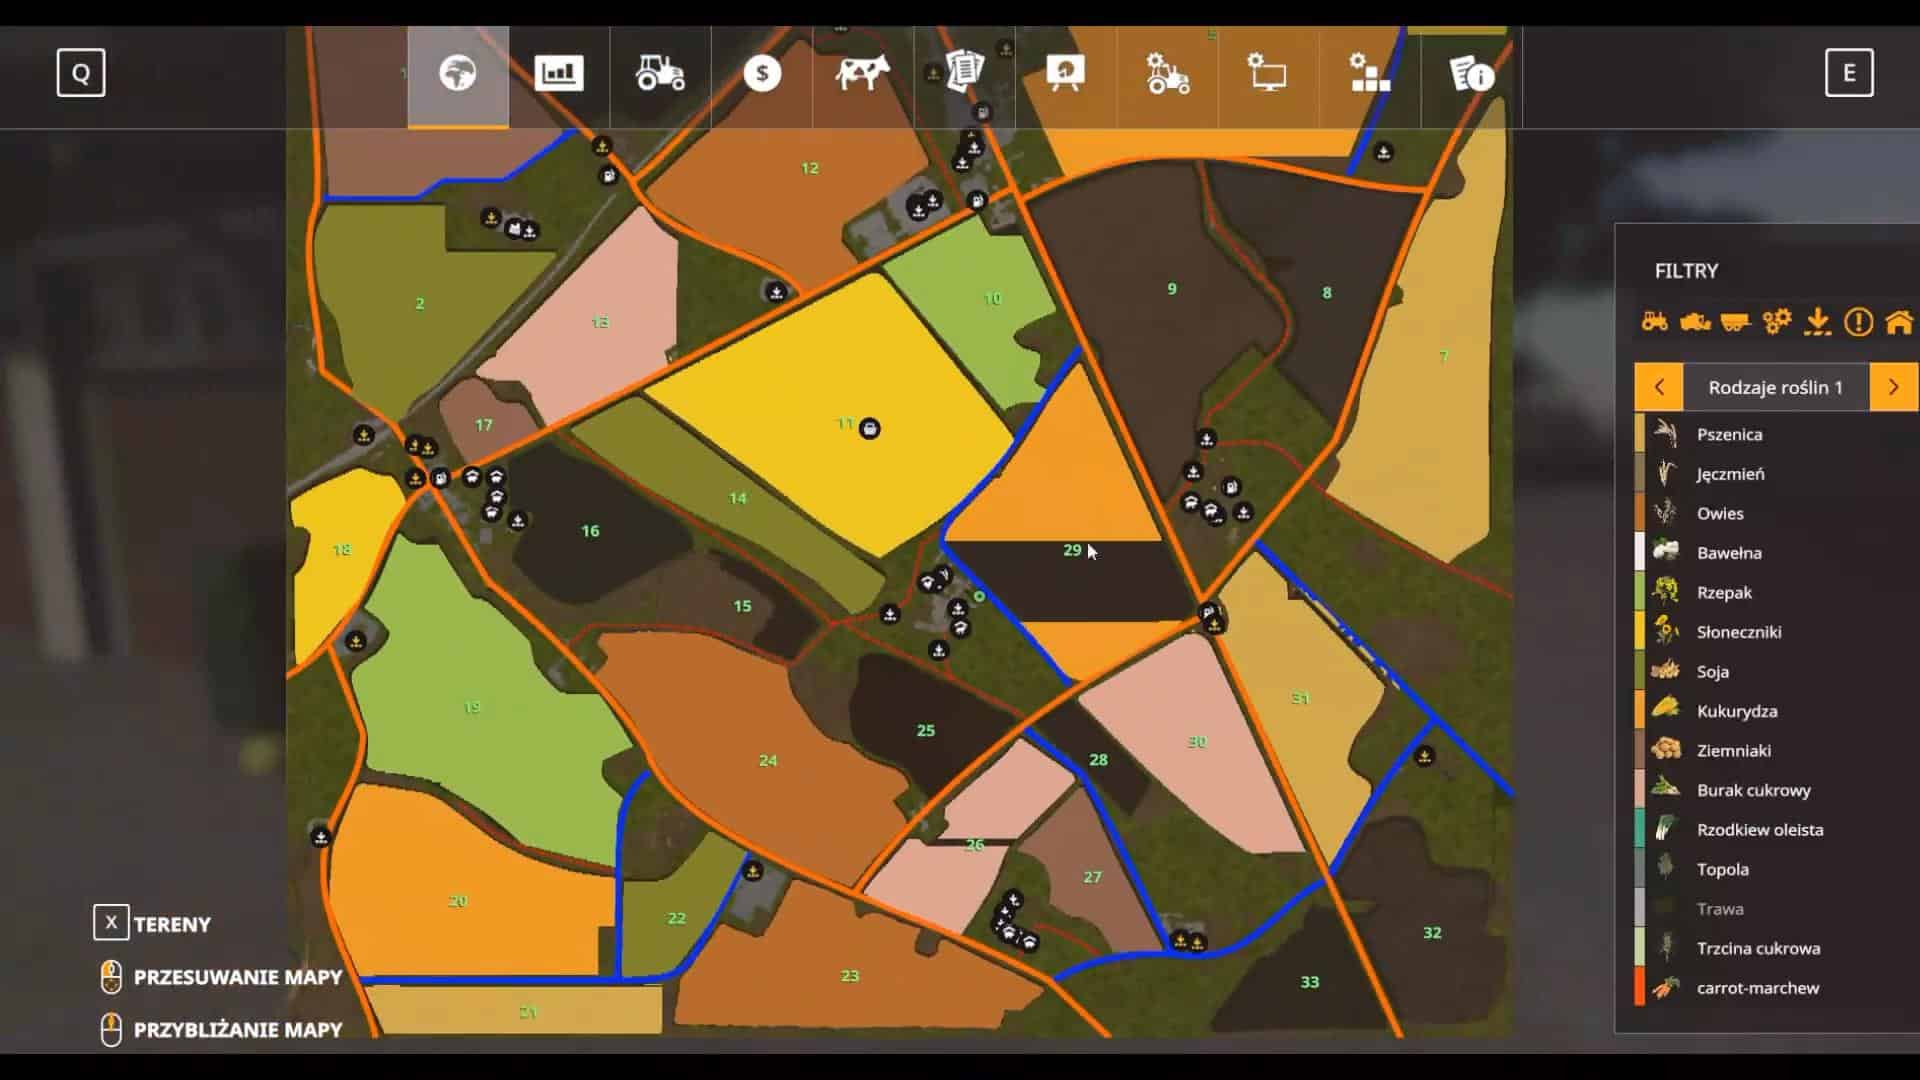Image resolution: width=1920 pixels, height=1080 pixels.
Task: Select the statistics bar chart icon
Action: point(558,73)
